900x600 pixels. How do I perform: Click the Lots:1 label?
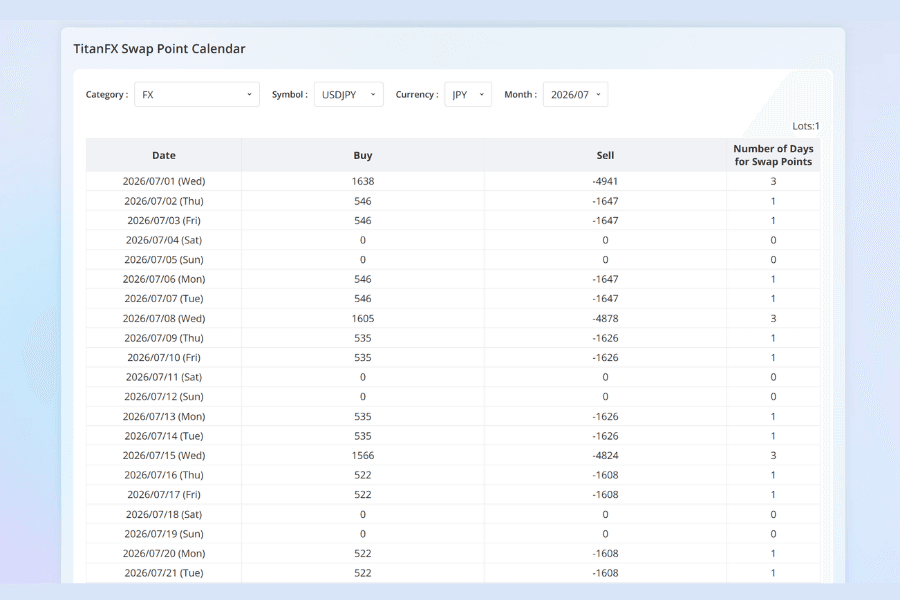pos(806,126)
